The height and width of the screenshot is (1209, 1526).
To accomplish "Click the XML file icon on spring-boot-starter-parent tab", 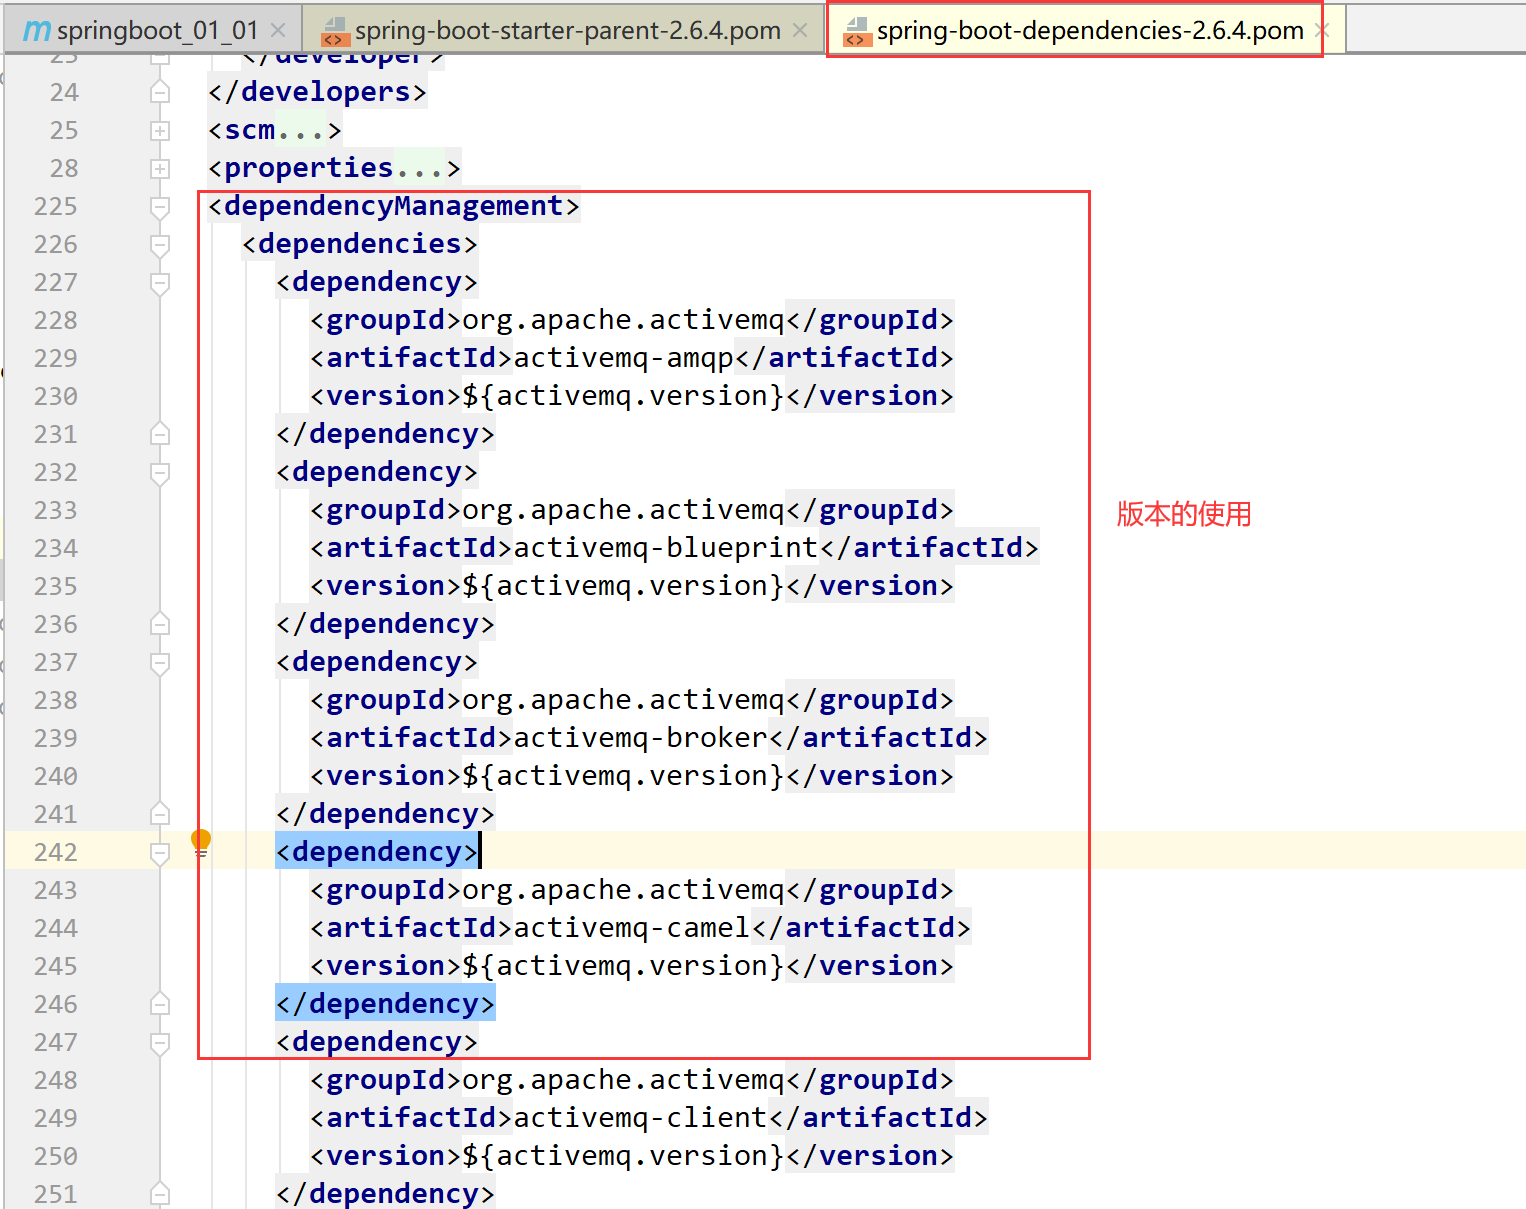I will point(334,31).
